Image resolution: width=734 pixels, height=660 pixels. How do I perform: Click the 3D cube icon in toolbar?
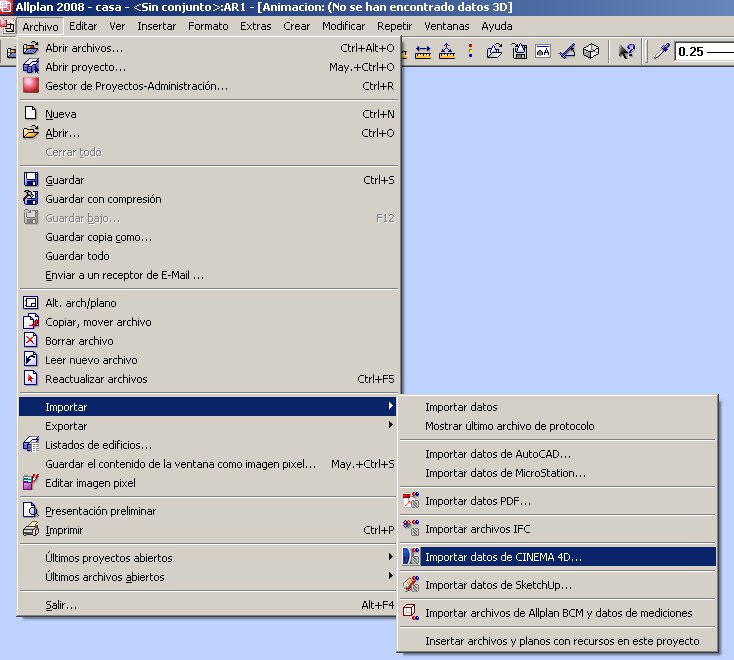pos(591,51)
